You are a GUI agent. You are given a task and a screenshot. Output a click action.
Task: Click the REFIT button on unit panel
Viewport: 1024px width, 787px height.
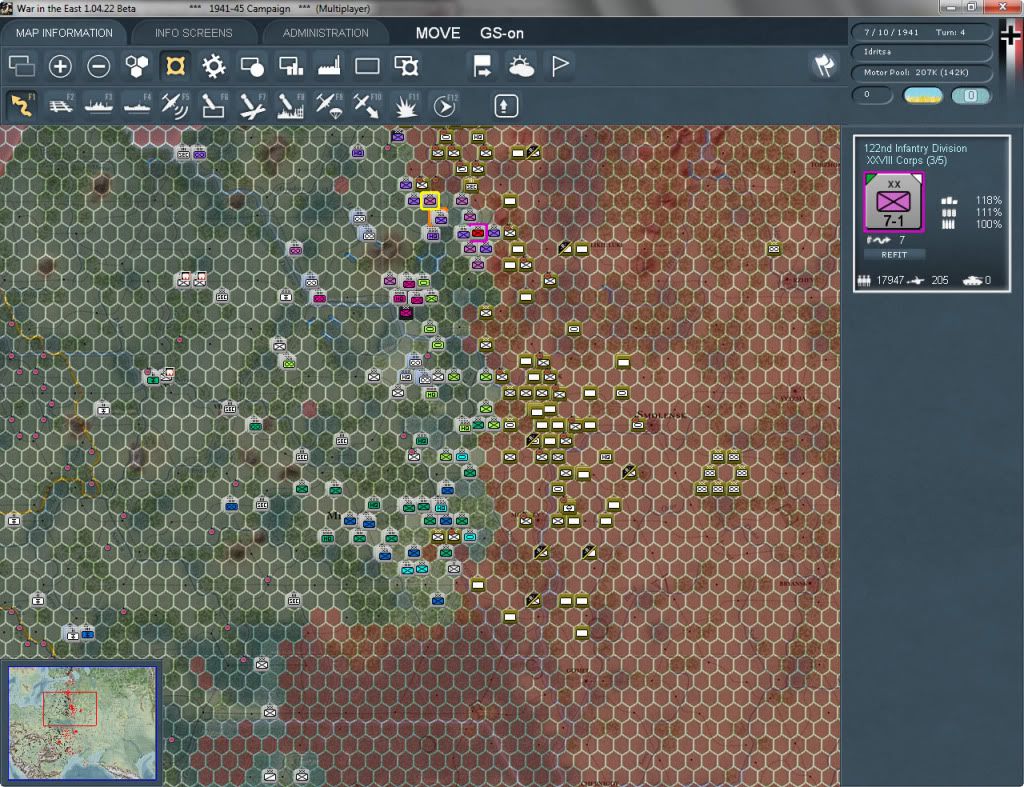click(x=893, y=255)
